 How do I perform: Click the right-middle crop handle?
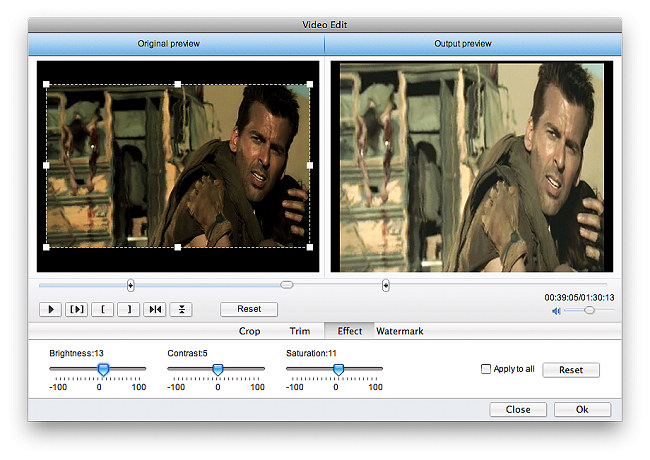tap(310, 165)
